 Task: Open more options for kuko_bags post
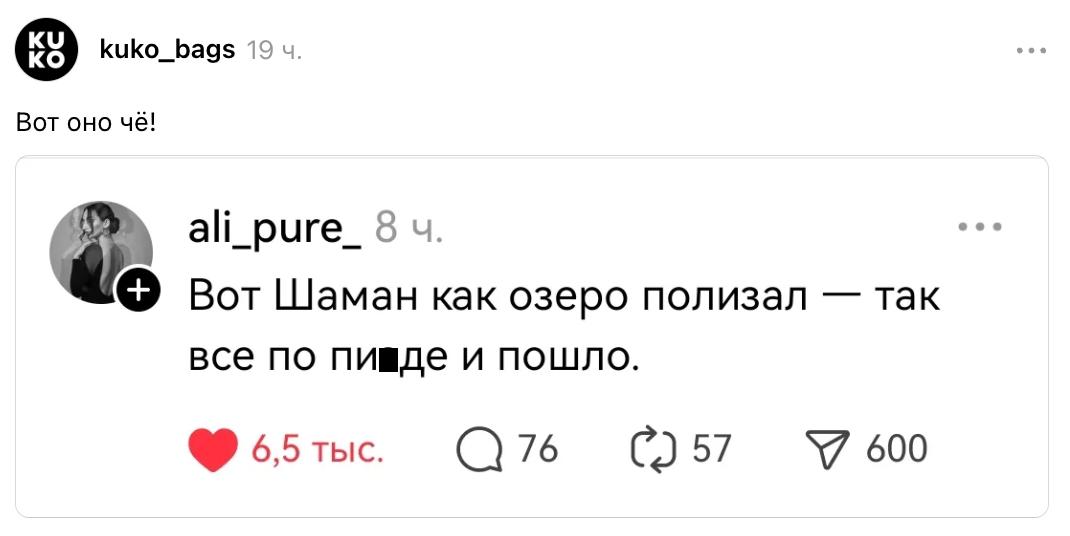coord(1030,50)
